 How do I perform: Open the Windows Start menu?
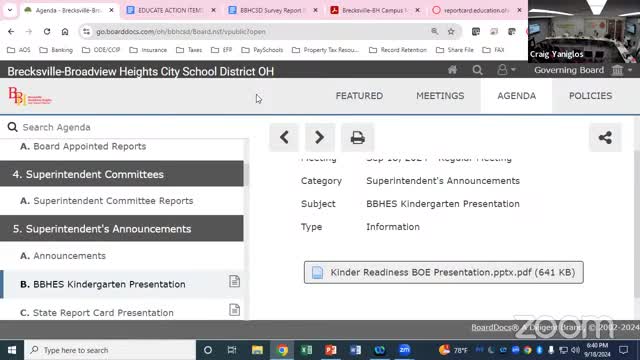point(12,350)
